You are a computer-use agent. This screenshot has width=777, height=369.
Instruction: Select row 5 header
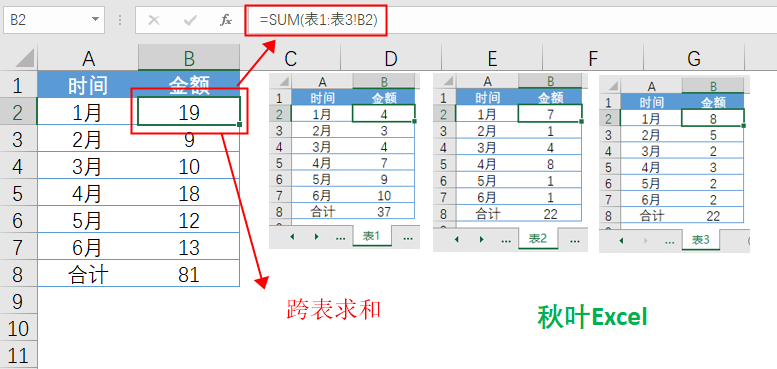click(18, 193)
